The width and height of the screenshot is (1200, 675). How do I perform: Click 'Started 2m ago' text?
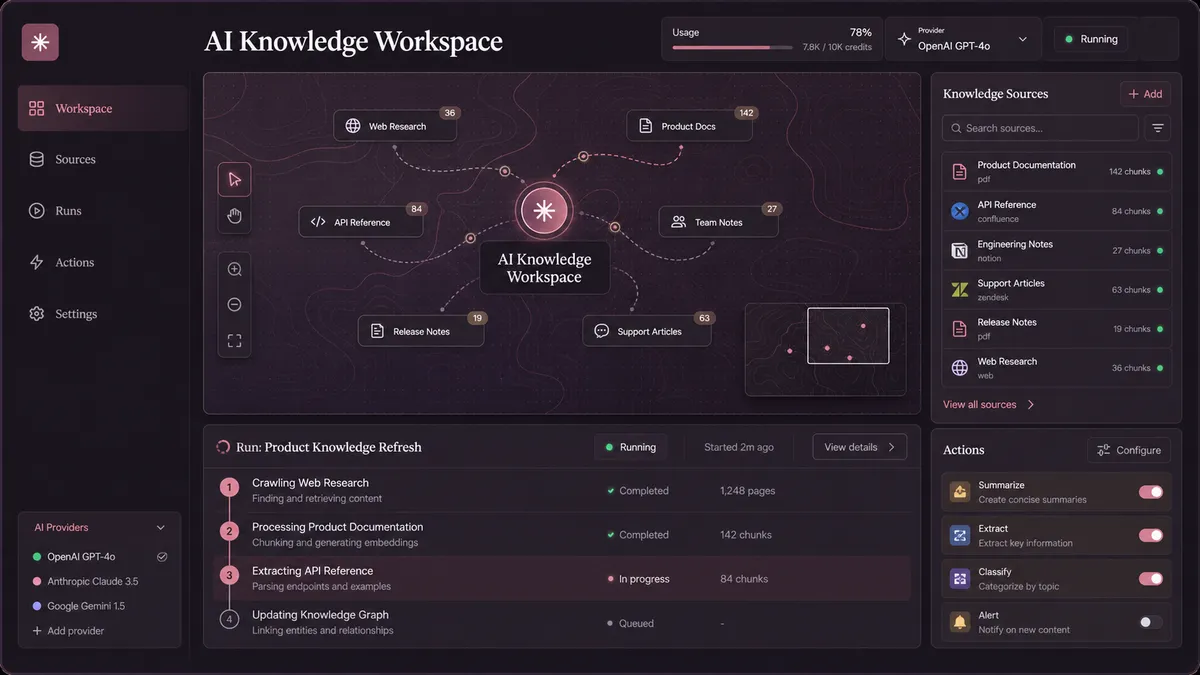pos(739,447)
